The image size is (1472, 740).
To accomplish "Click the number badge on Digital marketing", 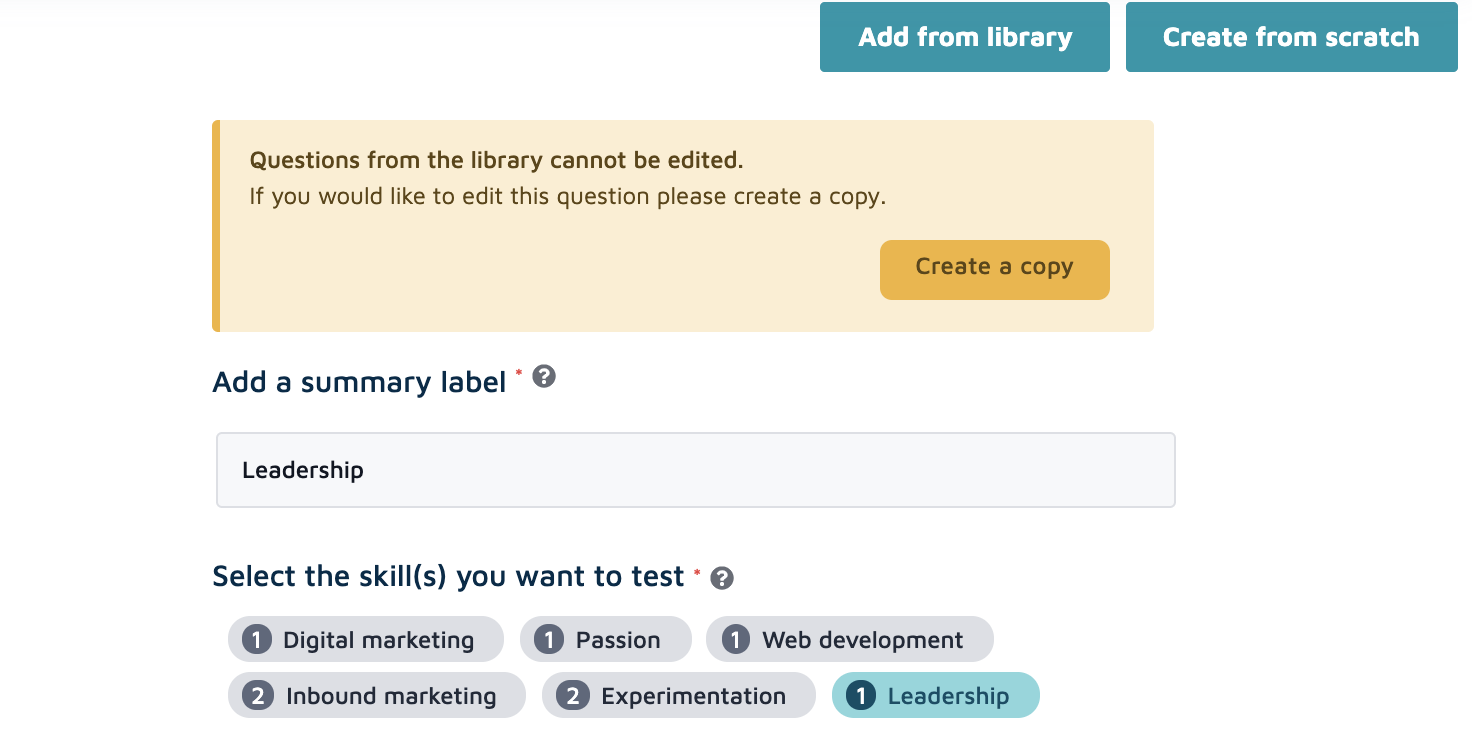I will click(257, 640).
